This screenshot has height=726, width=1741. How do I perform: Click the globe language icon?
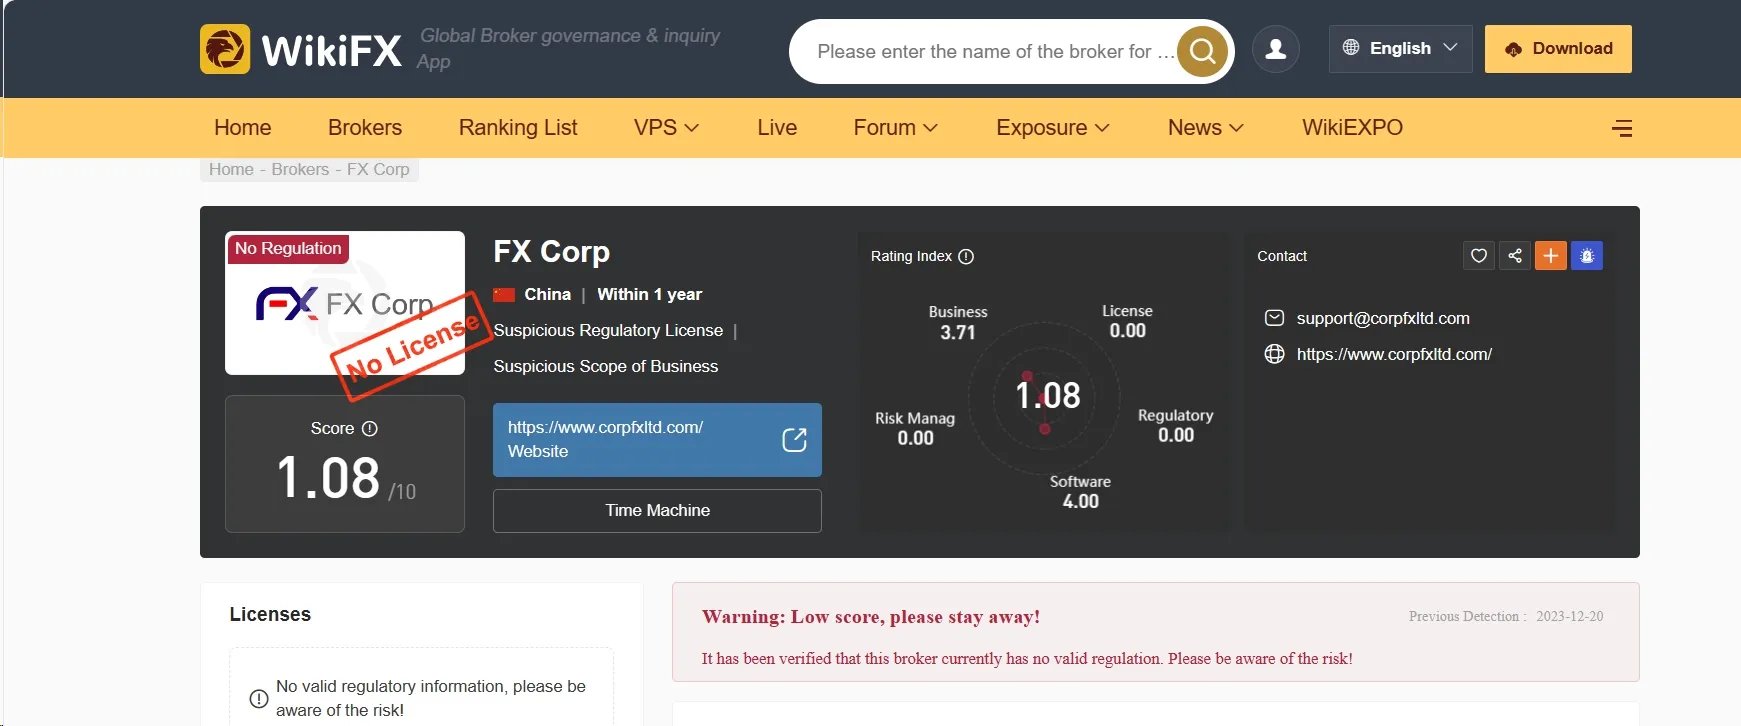(1351, 47)
